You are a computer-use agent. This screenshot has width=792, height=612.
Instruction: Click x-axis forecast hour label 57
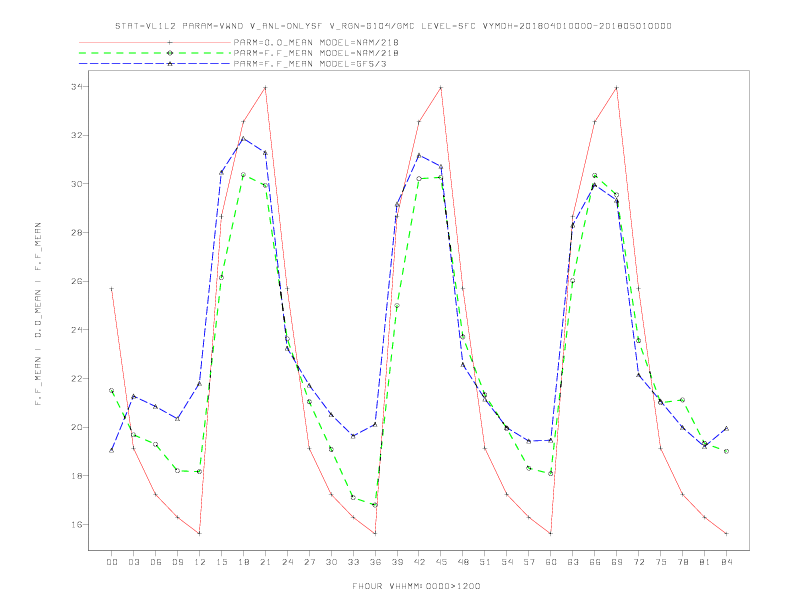coord(529,562)
